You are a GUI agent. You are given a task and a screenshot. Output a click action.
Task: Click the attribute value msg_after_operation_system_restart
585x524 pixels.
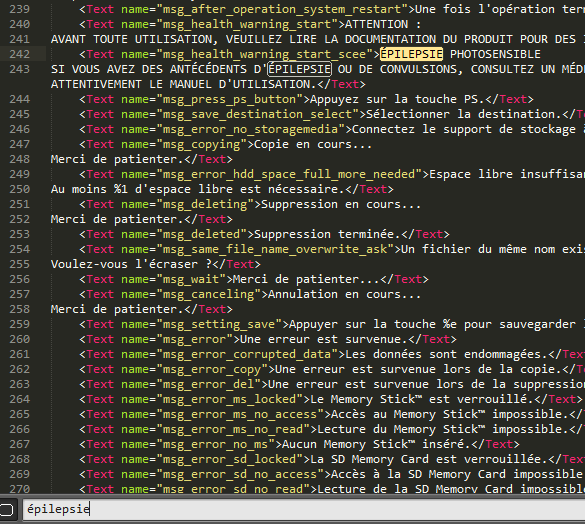pos(282,9)
